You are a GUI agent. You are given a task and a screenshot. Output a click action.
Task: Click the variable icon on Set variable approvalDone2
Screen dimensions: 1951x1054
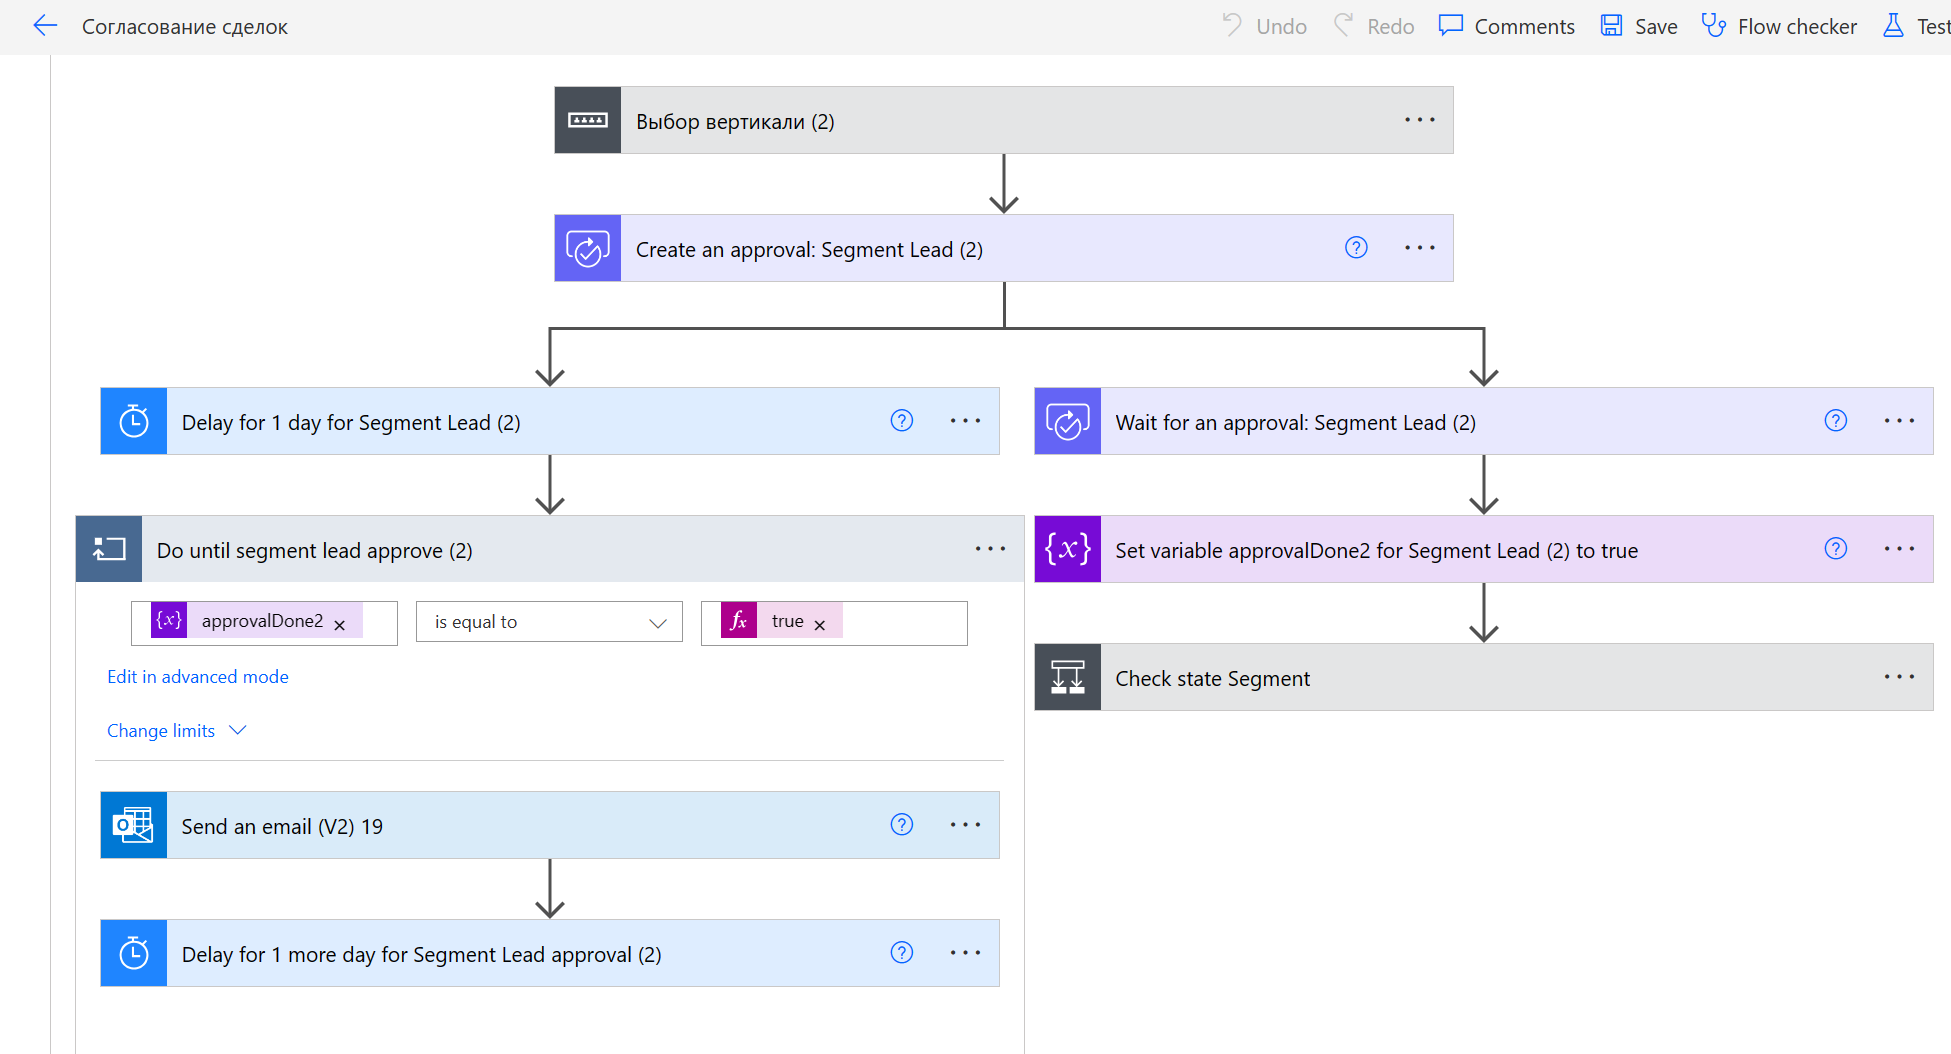[x=1067, y=550]
